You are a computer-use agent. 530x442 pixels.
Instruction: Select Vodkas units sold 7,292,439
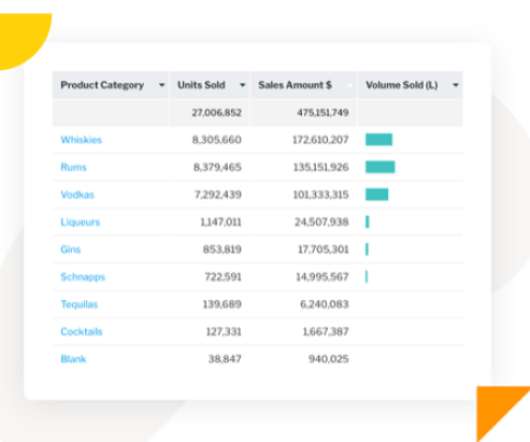pos(218,195)
